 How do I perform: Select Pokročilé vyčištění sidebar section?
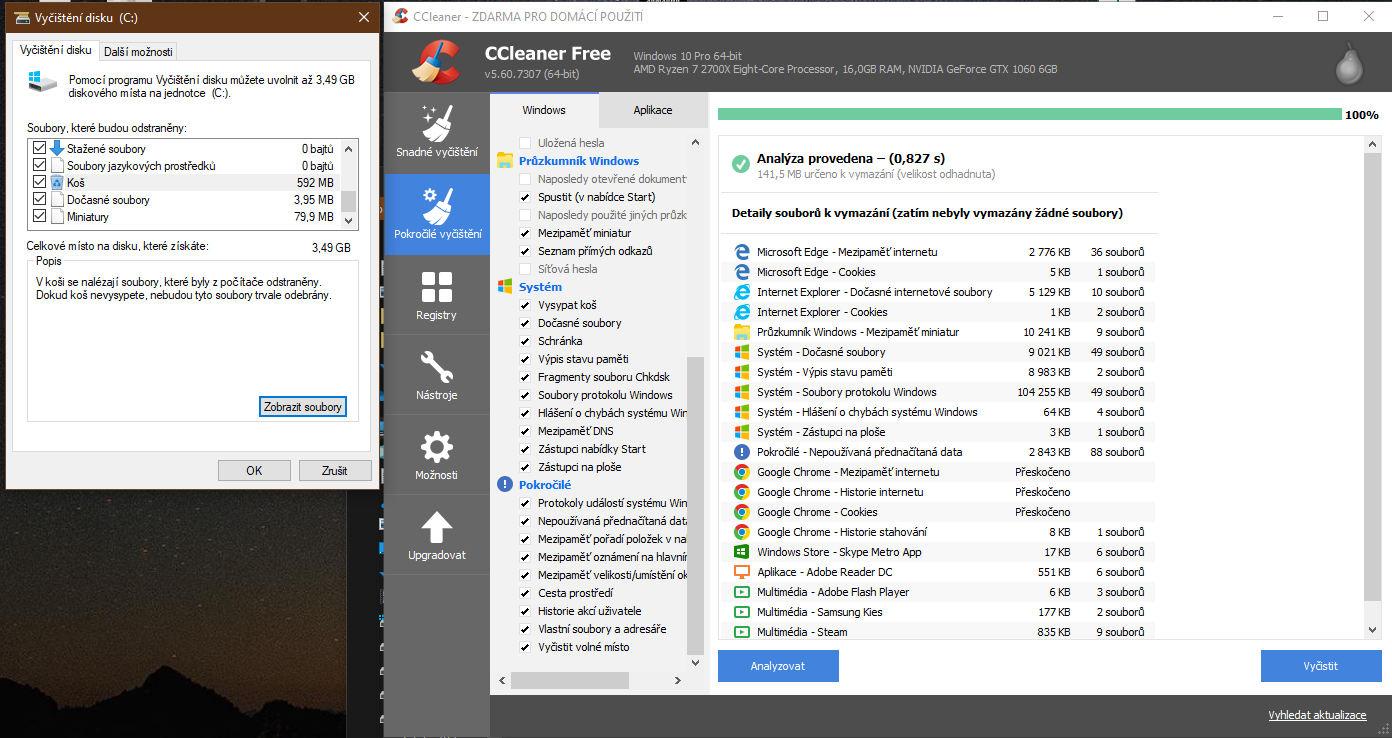click(x=436, y=214)
